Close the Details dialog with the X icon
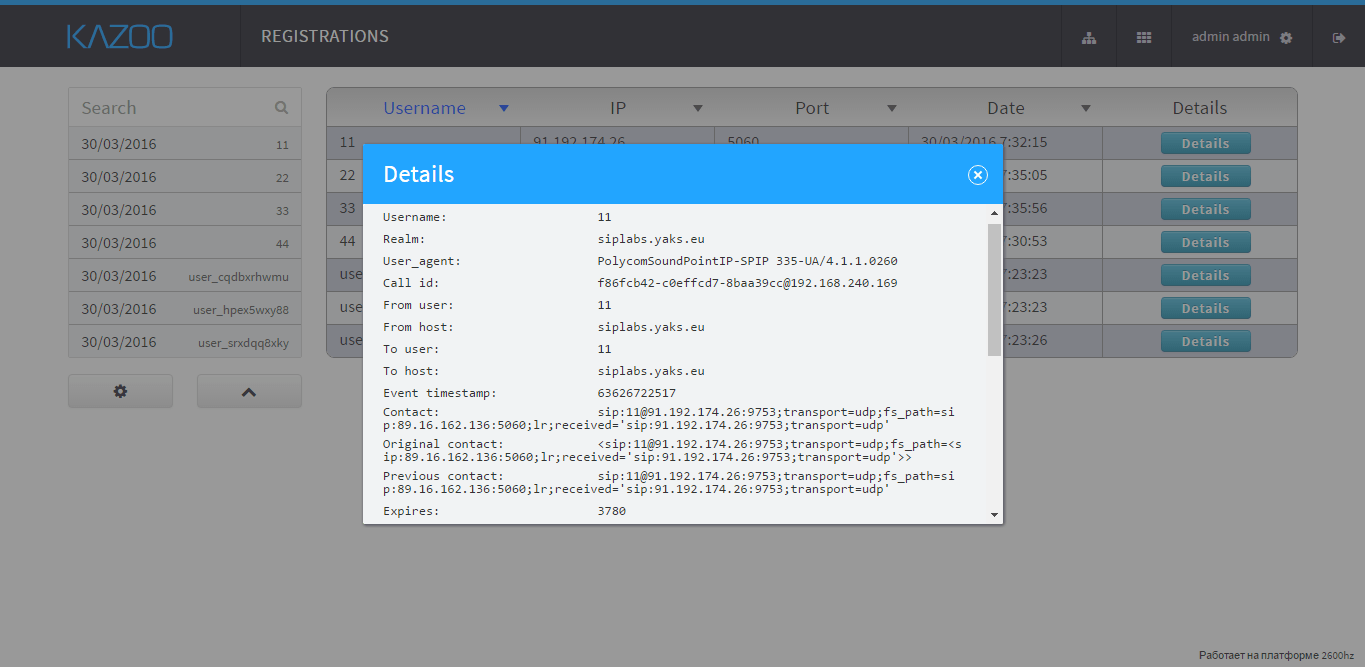 (977, 175)
